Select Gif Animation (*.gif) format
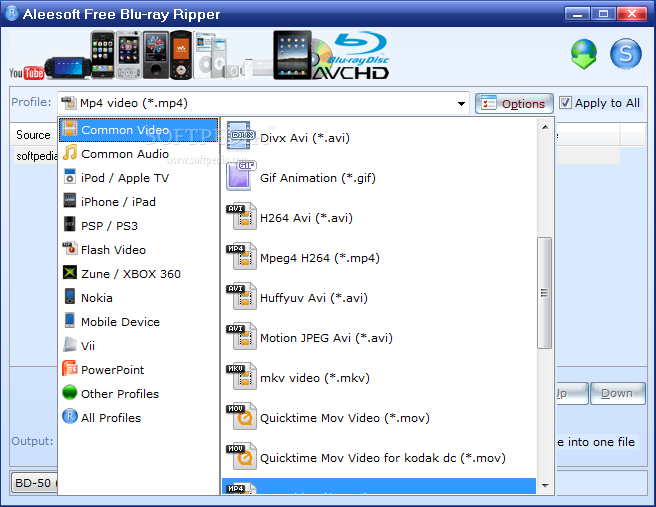Image resolution: width=656 pixels, height=507 pixels. pos(379,178)
